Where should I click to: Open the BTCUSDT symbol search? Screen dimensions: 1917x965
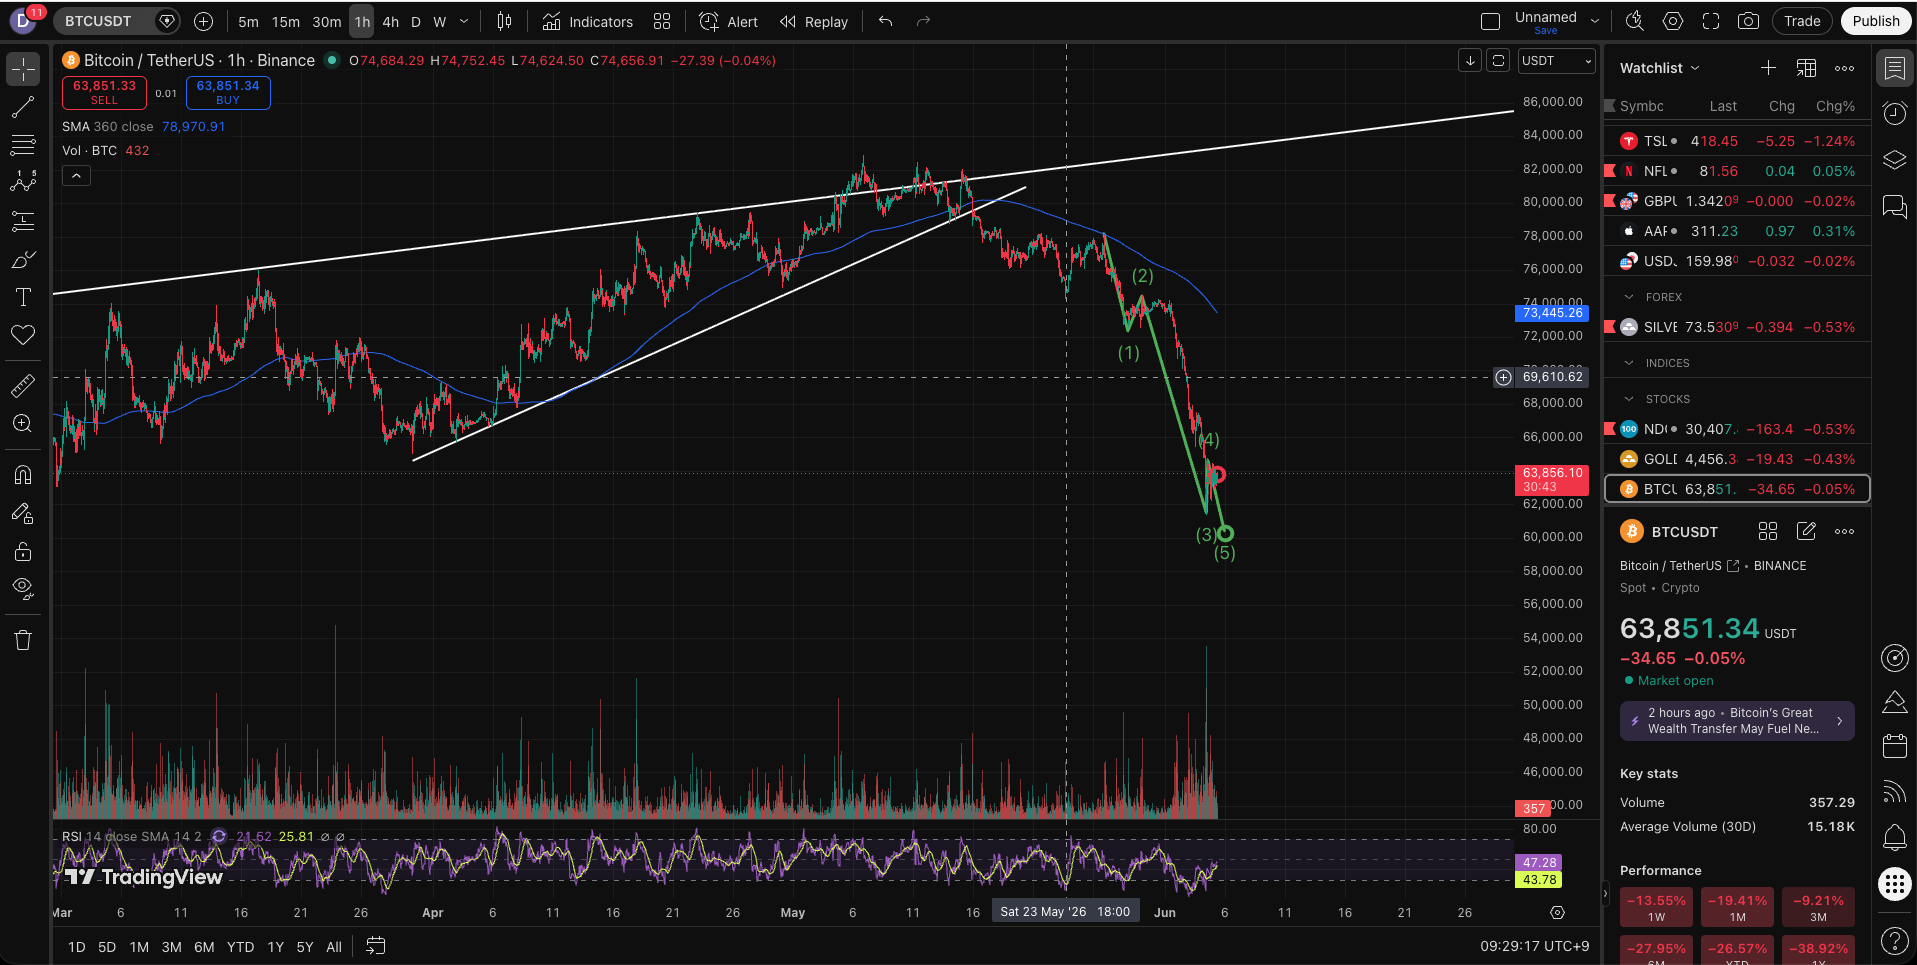point(98,21)
